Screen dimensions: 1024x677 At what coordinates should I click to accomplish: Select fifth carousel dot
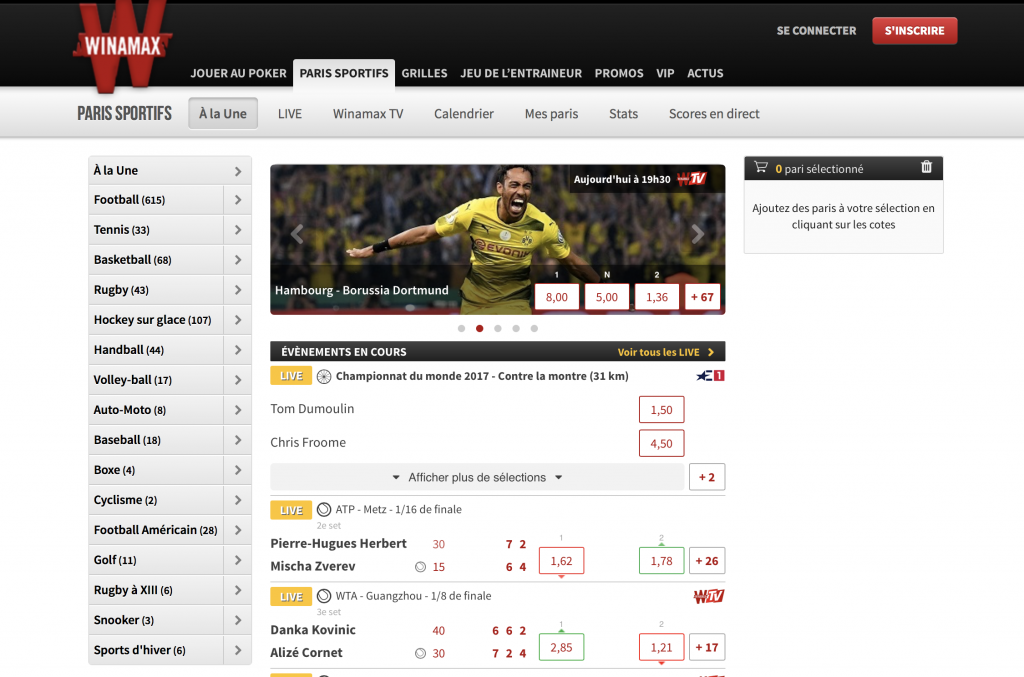(534, 328)
